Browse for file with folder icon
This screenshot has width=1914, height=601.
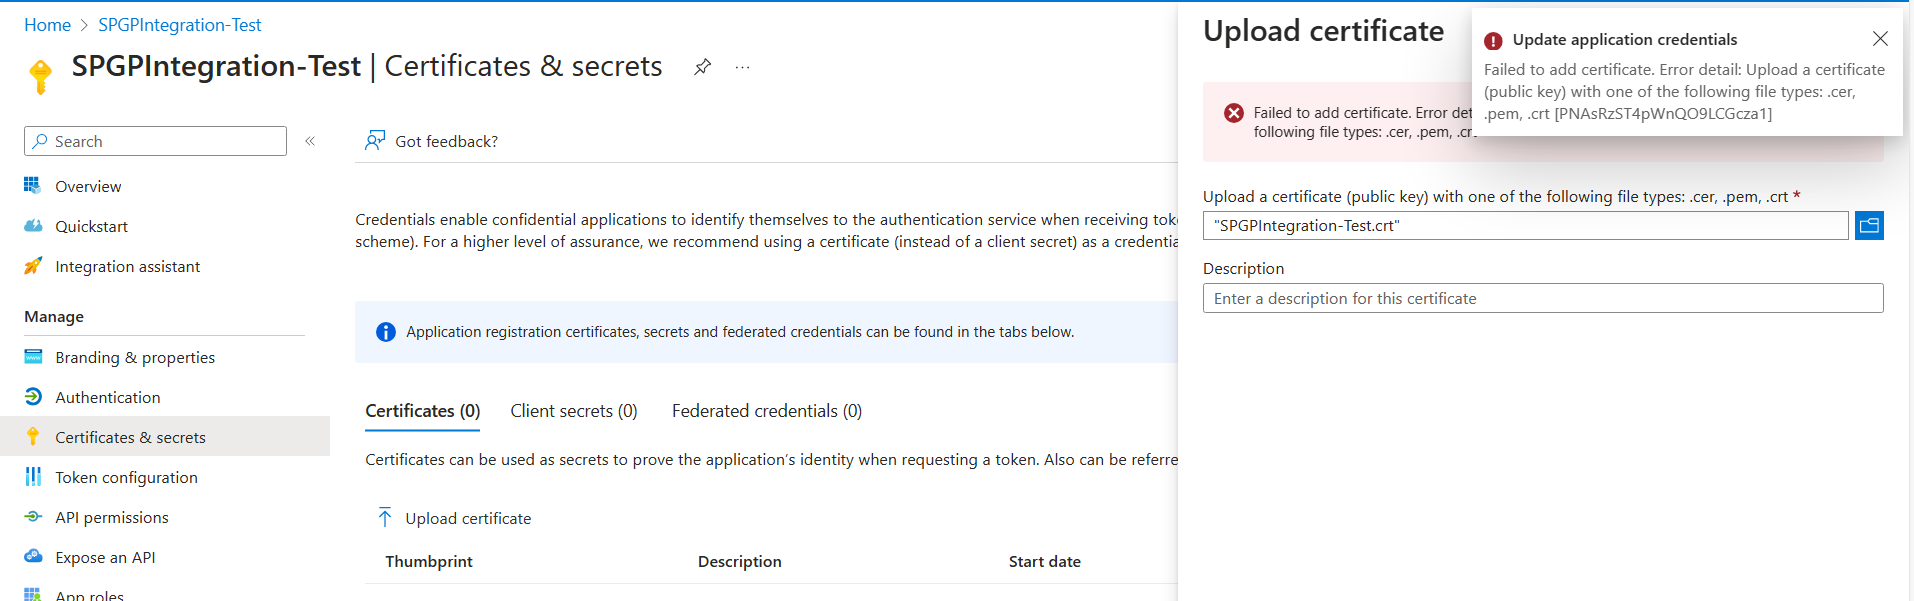tap(1869, 226)
